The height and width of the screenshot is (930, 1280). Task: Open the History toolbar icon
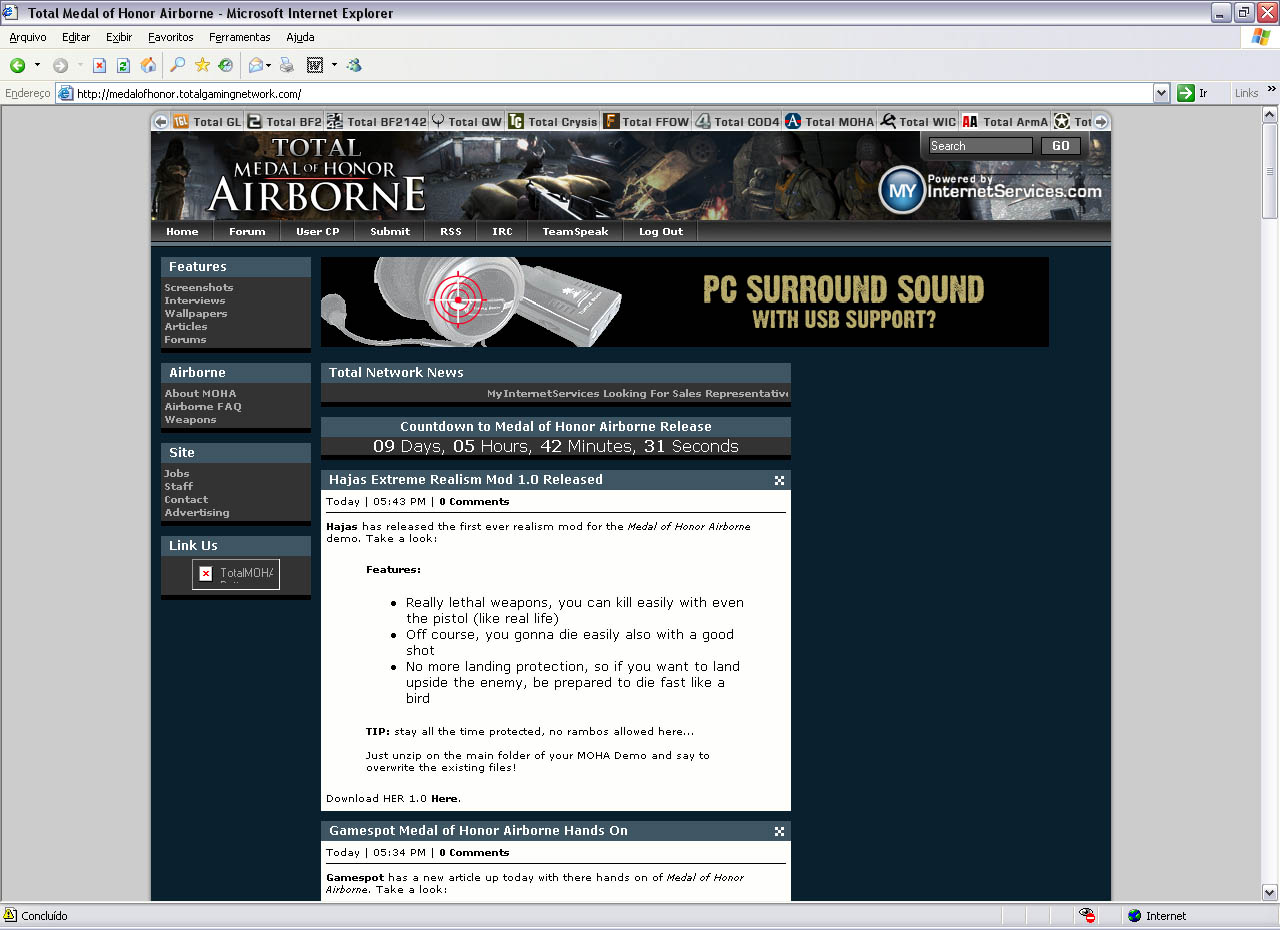click(226, 66)
